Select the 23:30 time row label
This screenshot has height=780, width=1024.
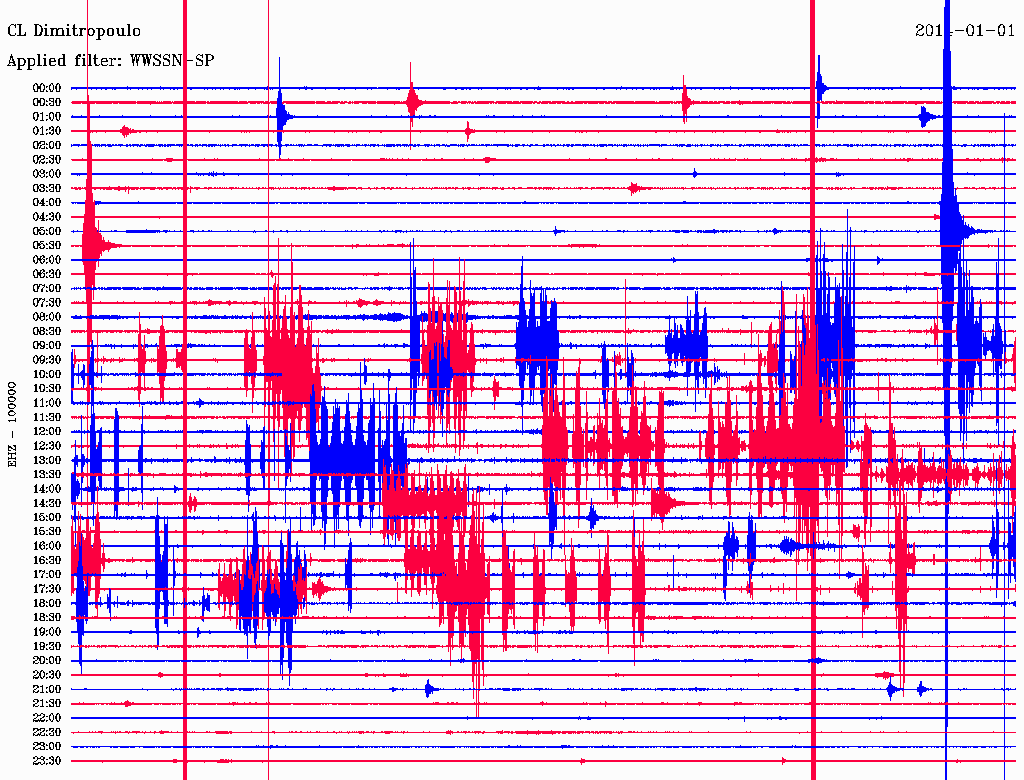click(47, 761)
